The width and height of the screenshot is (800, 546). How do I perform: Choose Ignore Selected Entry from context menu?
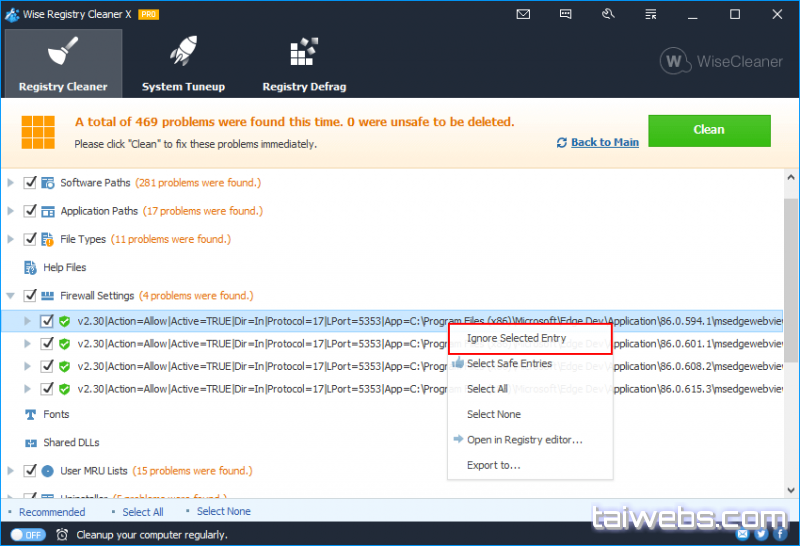tap(516, 338)
